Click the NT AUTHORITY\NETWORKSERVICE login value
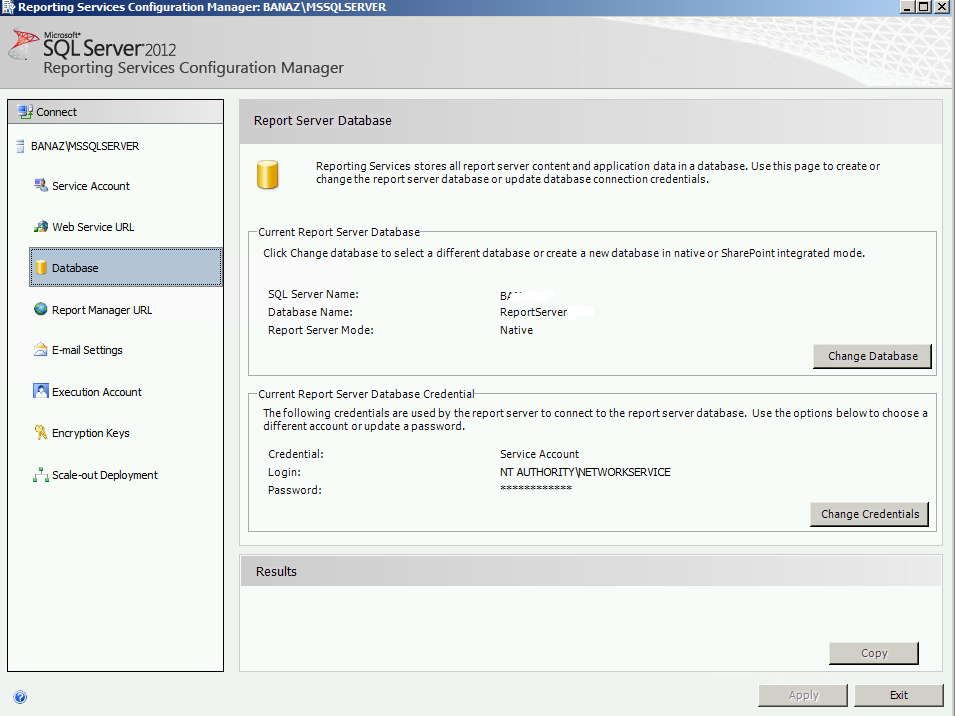The width and height of the screenshot is (955, 716). [x=585, y=472]
